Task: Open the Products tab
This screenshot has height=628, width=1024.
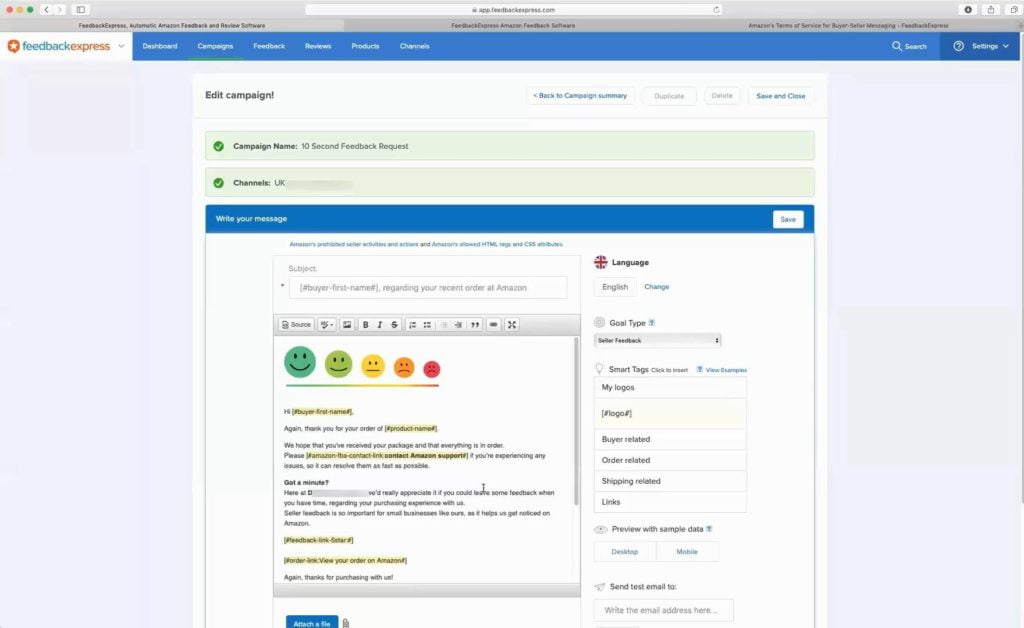Action: 365,46
